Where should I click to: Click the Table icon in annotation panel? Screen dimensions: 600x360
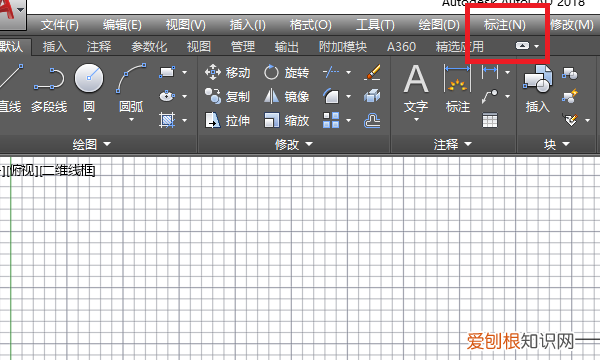pos(490,120)
